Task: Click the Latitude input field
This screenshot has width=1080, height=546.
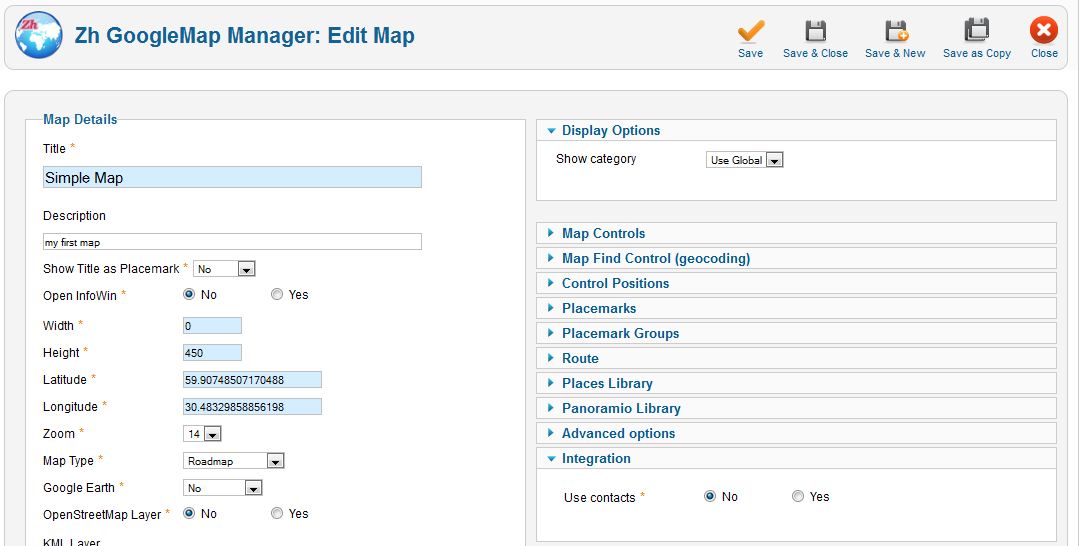Action: (252, 380)
